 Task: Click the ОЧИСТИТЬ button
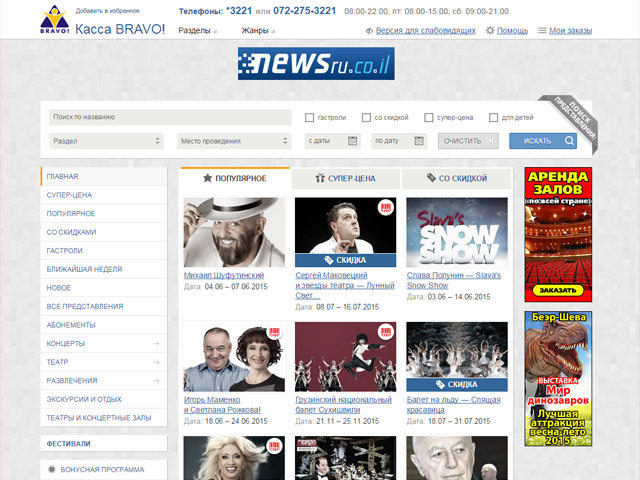(468, 141)
